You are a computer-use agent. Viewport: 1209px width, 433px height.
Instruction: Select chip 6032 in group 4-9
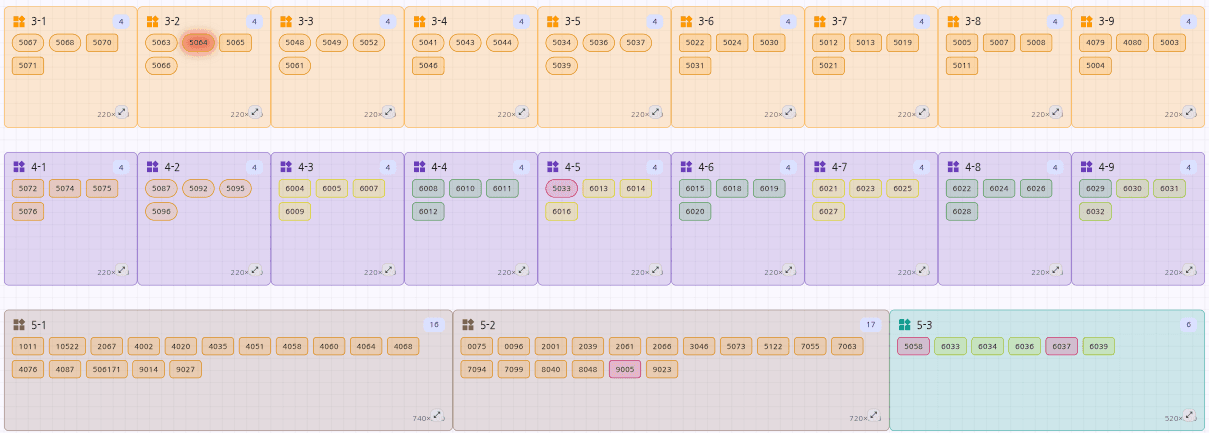pos(1095,211)
